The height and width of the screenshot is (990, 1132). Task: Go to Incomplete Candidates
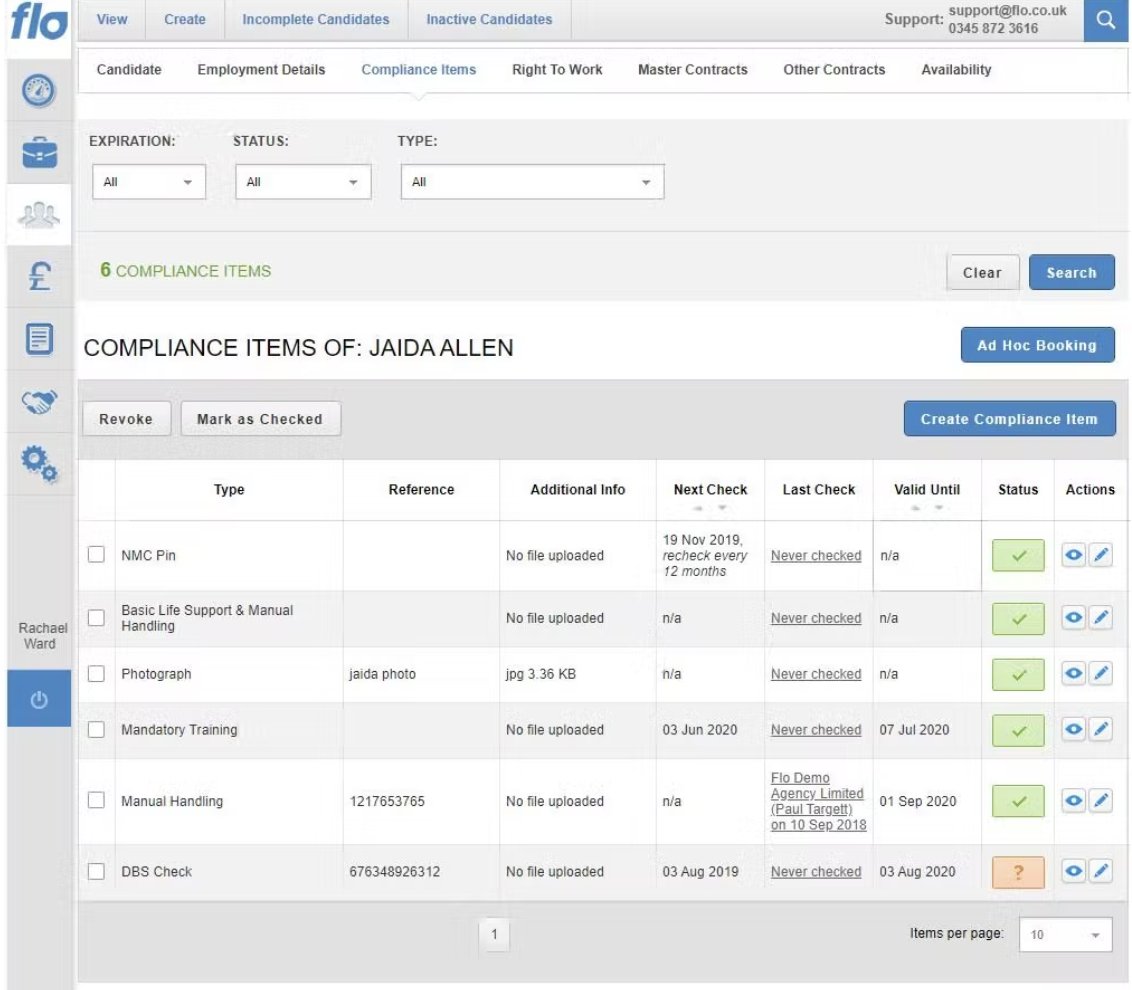315,19
